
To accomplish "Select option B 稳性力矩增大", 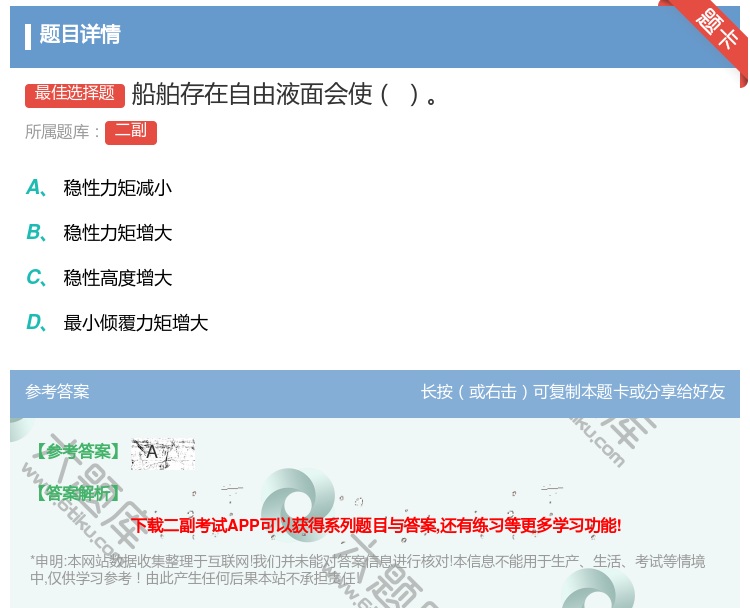I will click(x=99, y=233).
